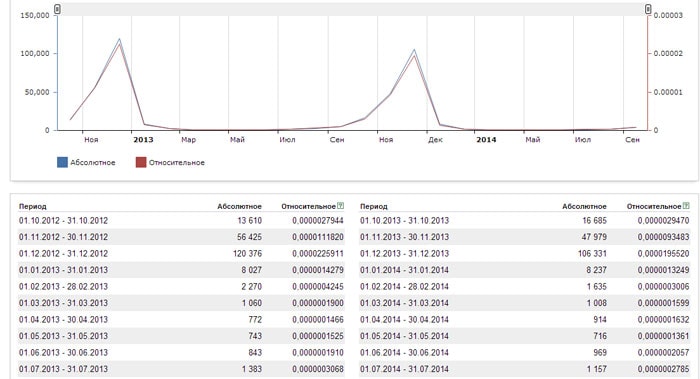The height and width of the screenshot is (379, 700).
Task: Click the value 106 331 in right table
Action: [x=592, y=254]
